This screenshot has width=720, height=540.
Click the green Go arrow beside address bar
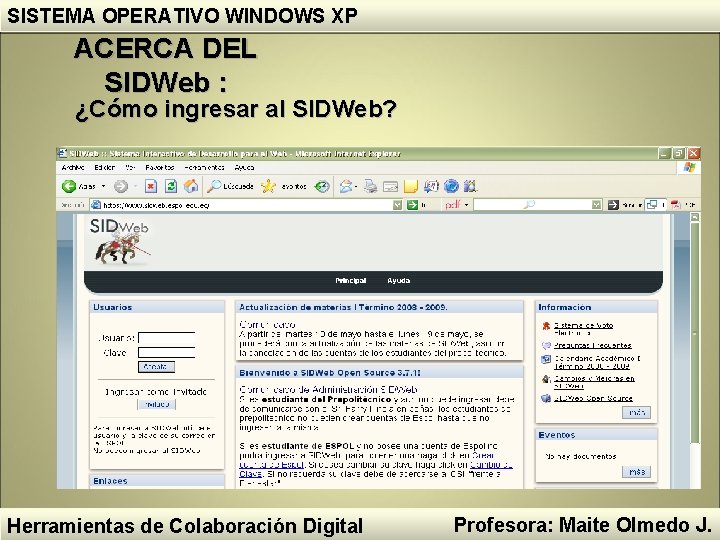(412, 205)
